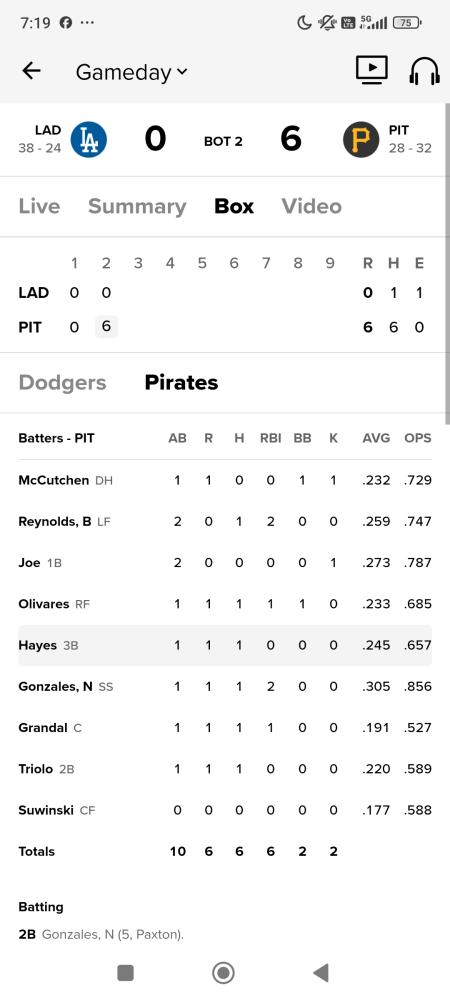
Task: Open the video stream TV icon
Action: click(x=372, y=70)
